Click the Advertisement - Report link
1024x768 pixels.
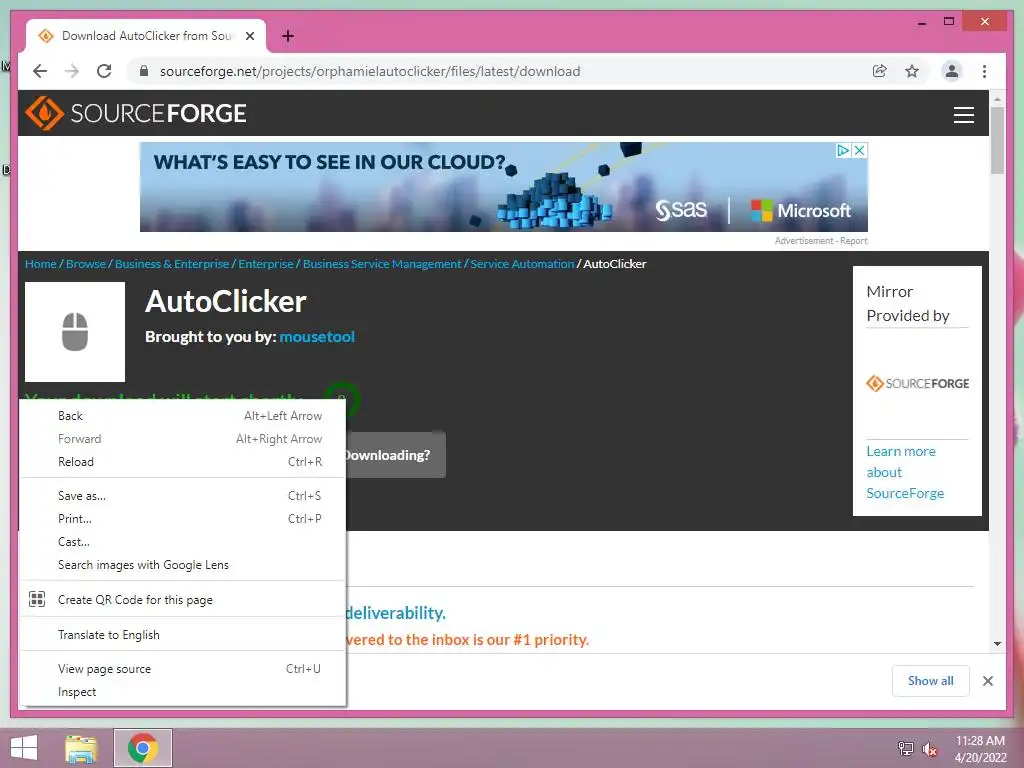(821, 241)
